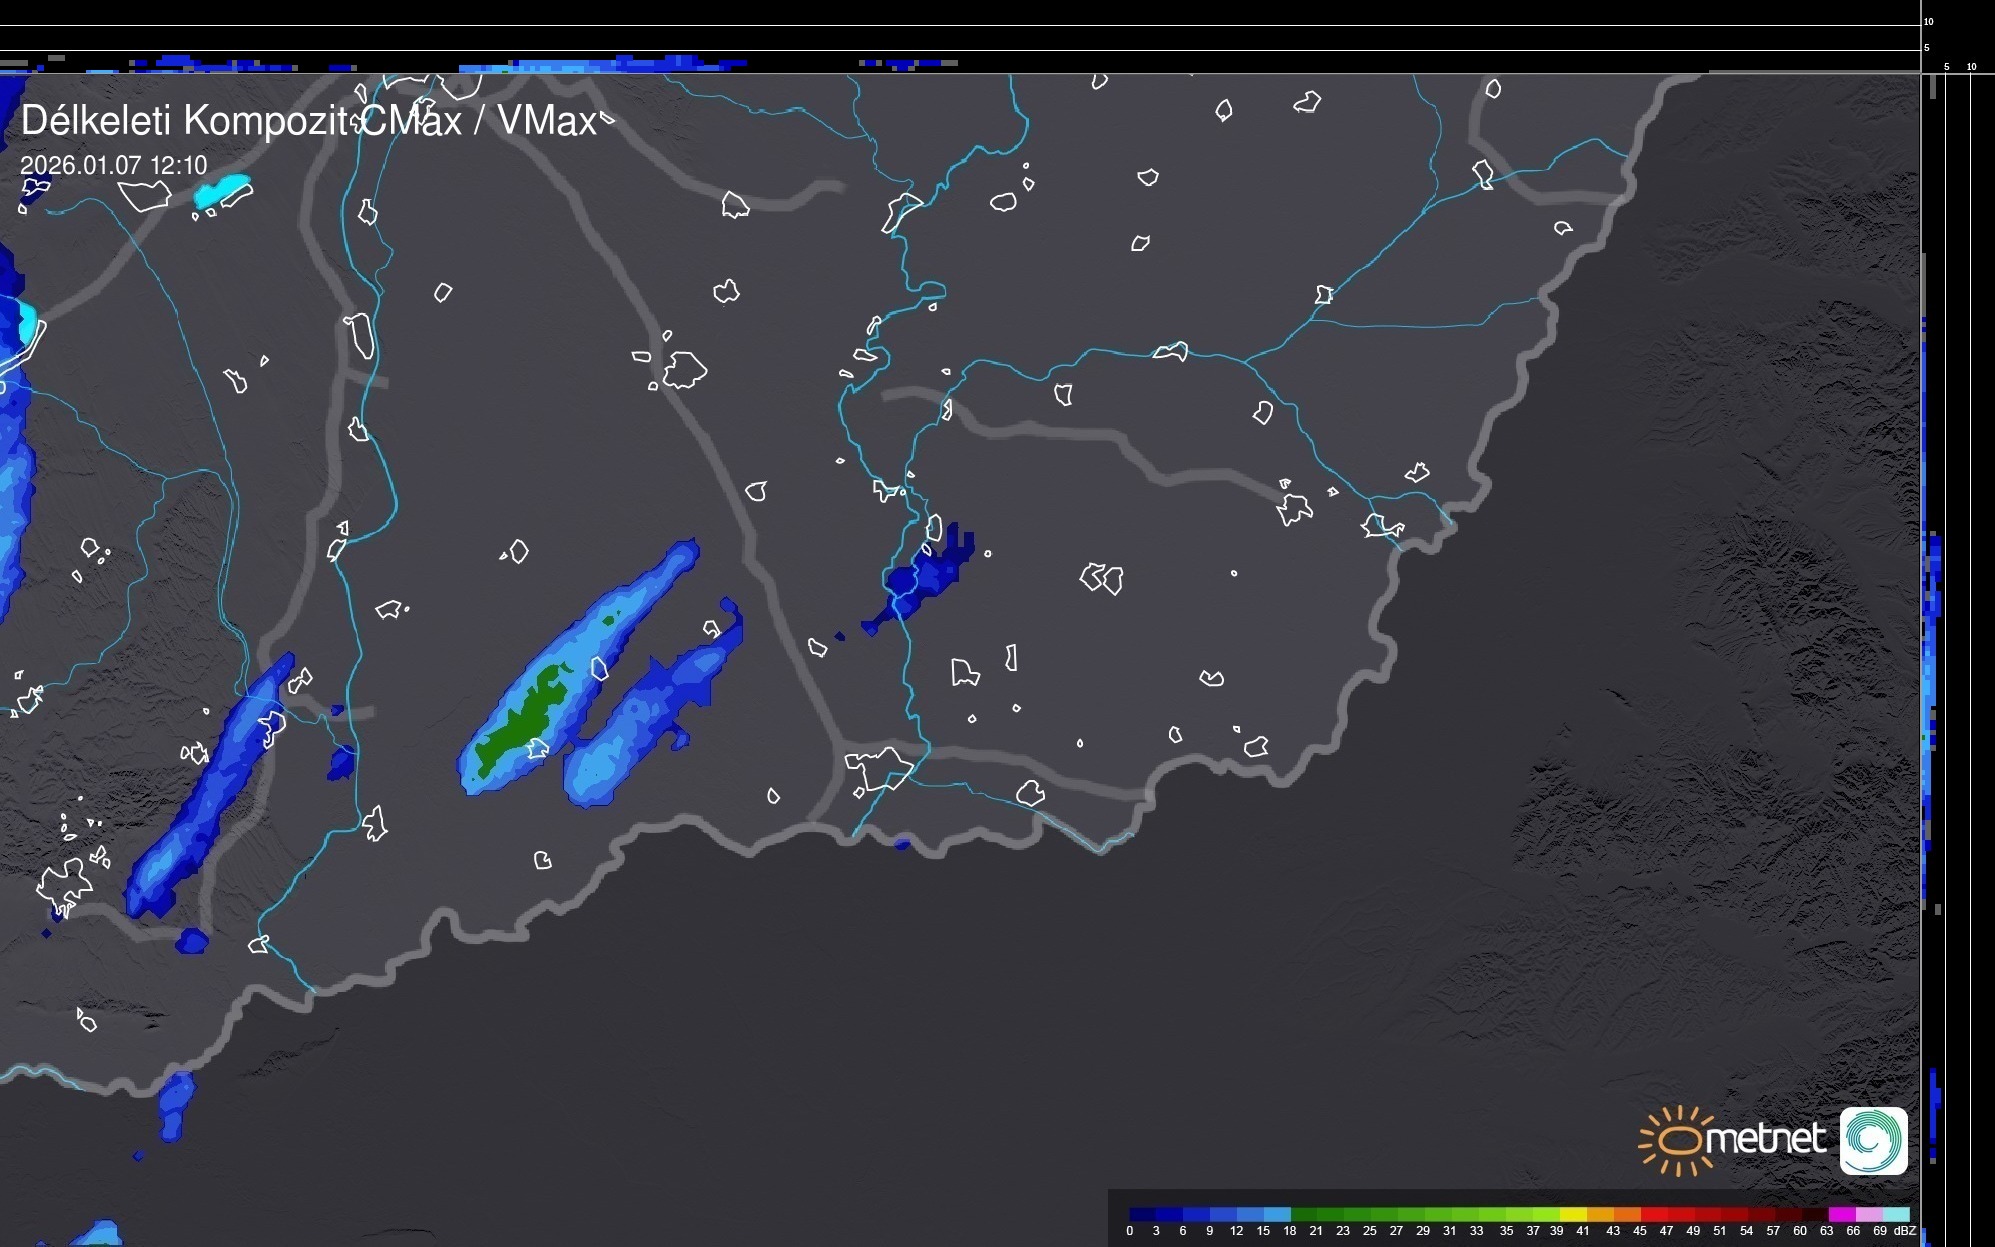
Task: Select the darkest blue 0 dBZ swatch
Action: pos(1142,1214)
